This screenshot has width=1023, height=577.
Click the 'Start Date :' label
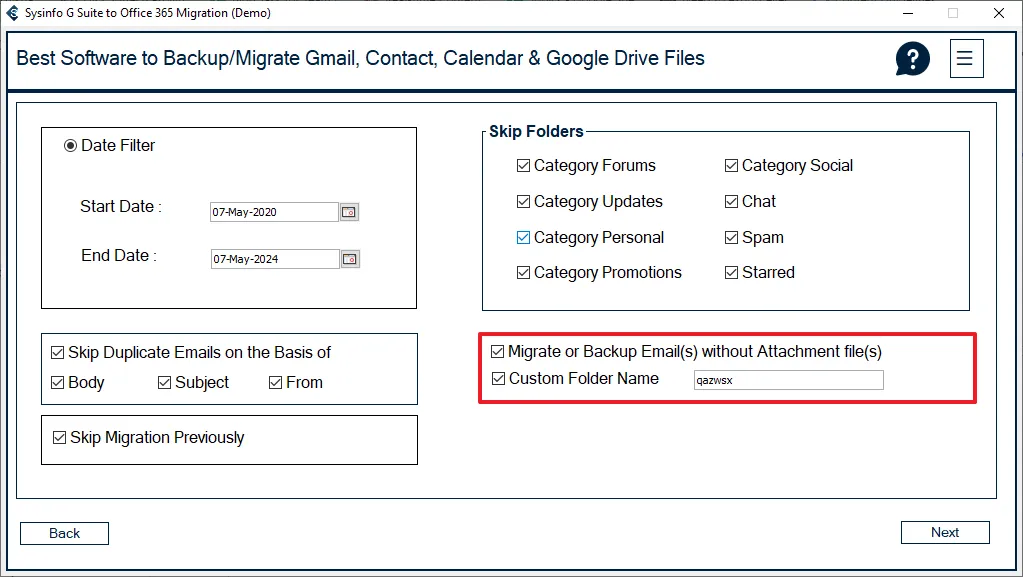121,206
